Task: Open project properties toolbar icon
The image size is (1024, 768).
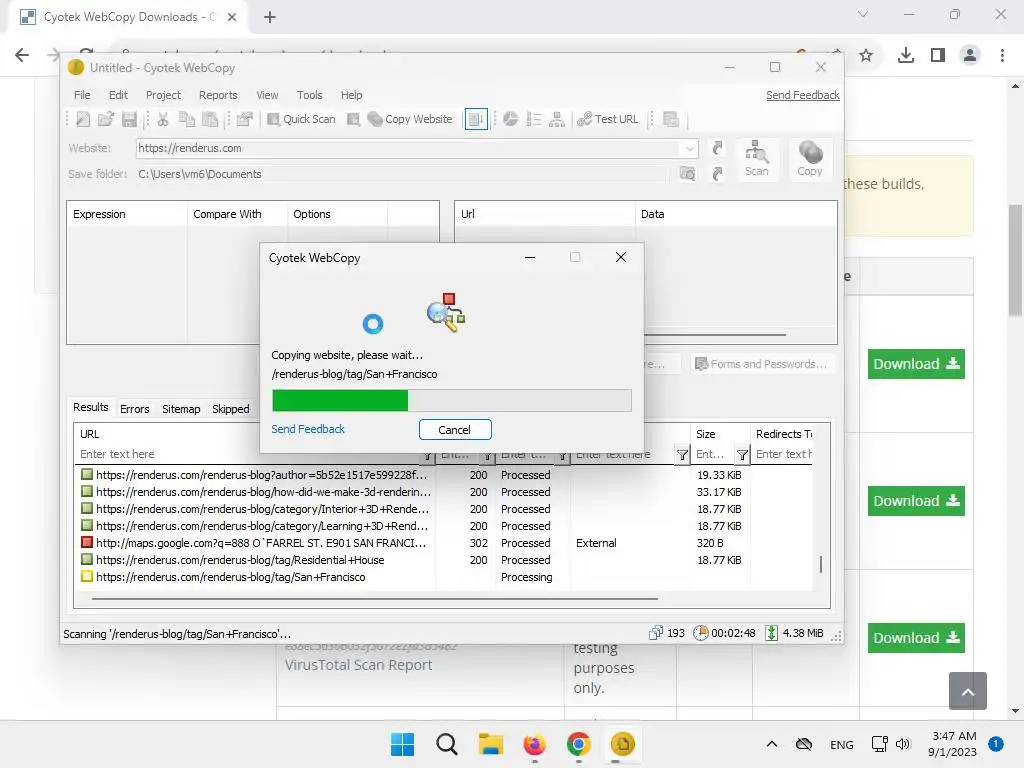Action: (x=244, y=119)
